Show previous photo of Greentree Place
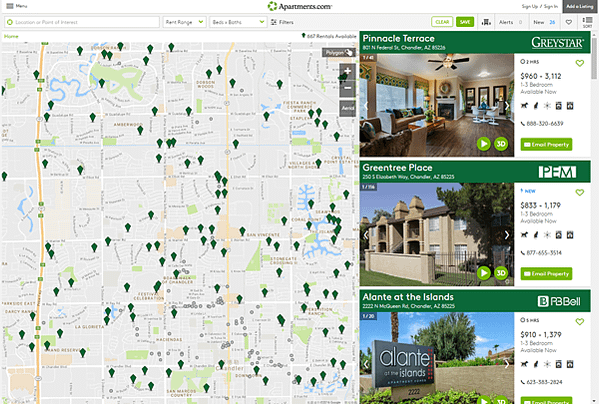Viewport: 599px width, 404px height. tap(366, 235)
